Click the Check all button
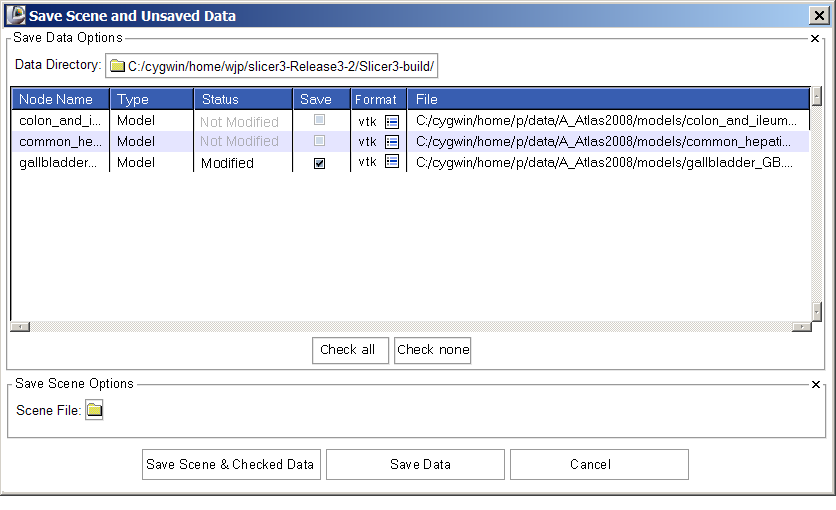This screenshot has width=836, height=510. [x=348, y=350]
